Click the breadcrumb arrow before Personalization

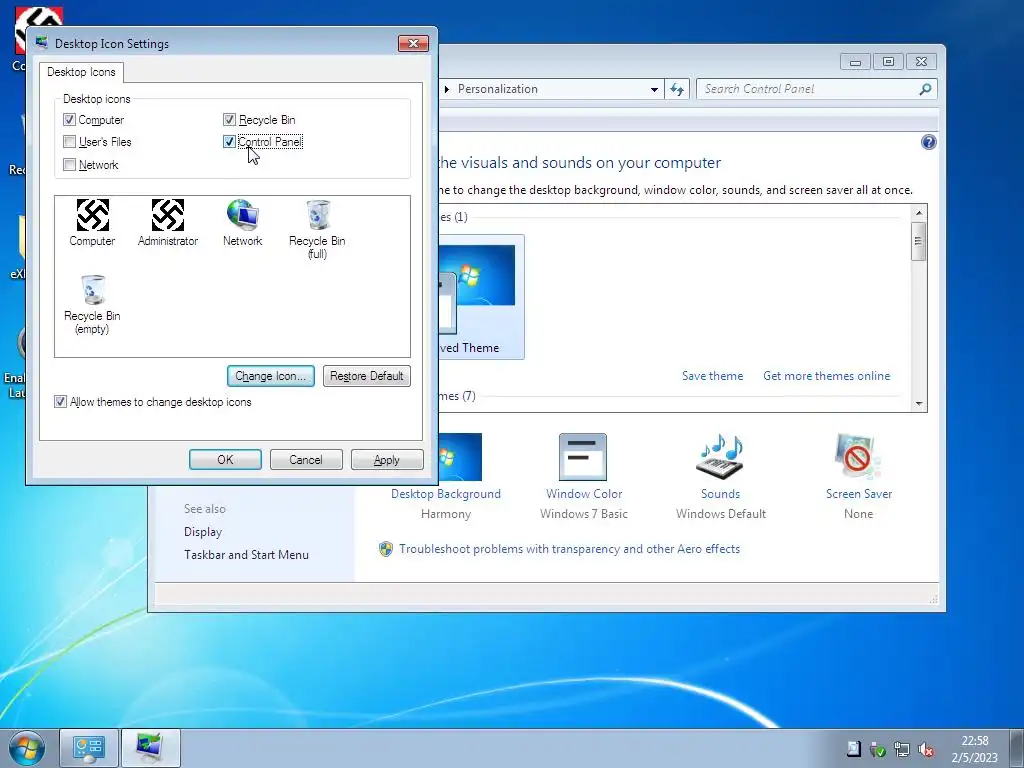(447, 89)
